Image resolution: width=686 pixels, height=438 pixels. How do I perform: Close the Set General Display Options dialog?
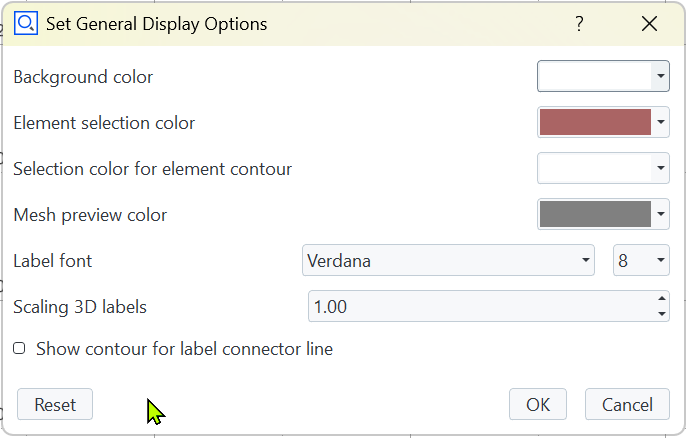click(650, 24)
